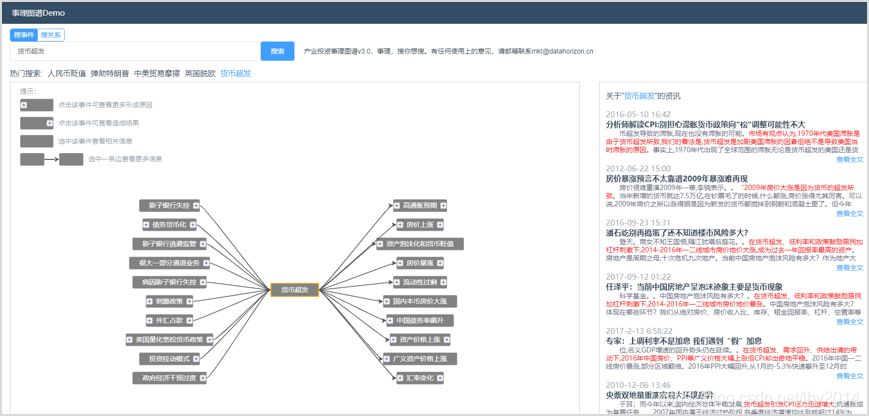Expand results of 高通胀预期 via right plus

tap(442, 206)
